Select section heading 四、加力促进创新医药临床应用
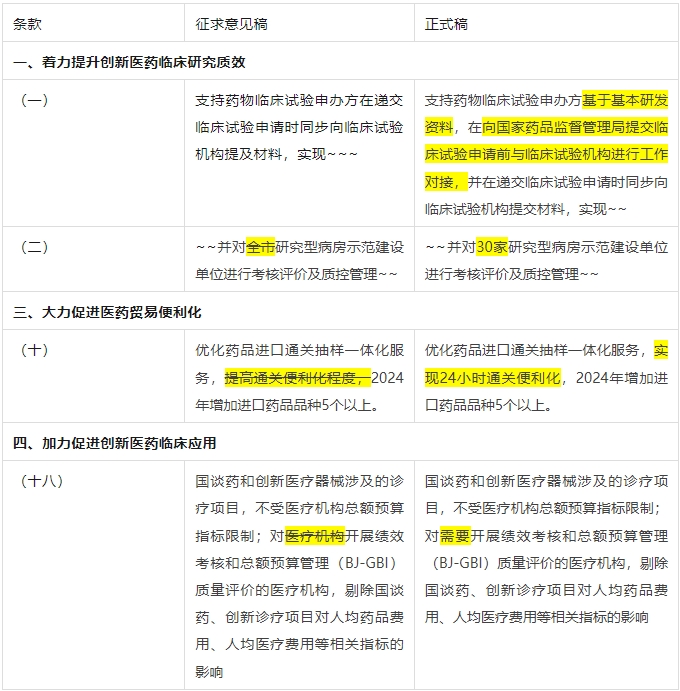The height and width of the screenshot is (691, 680). [x=115, y=442]
